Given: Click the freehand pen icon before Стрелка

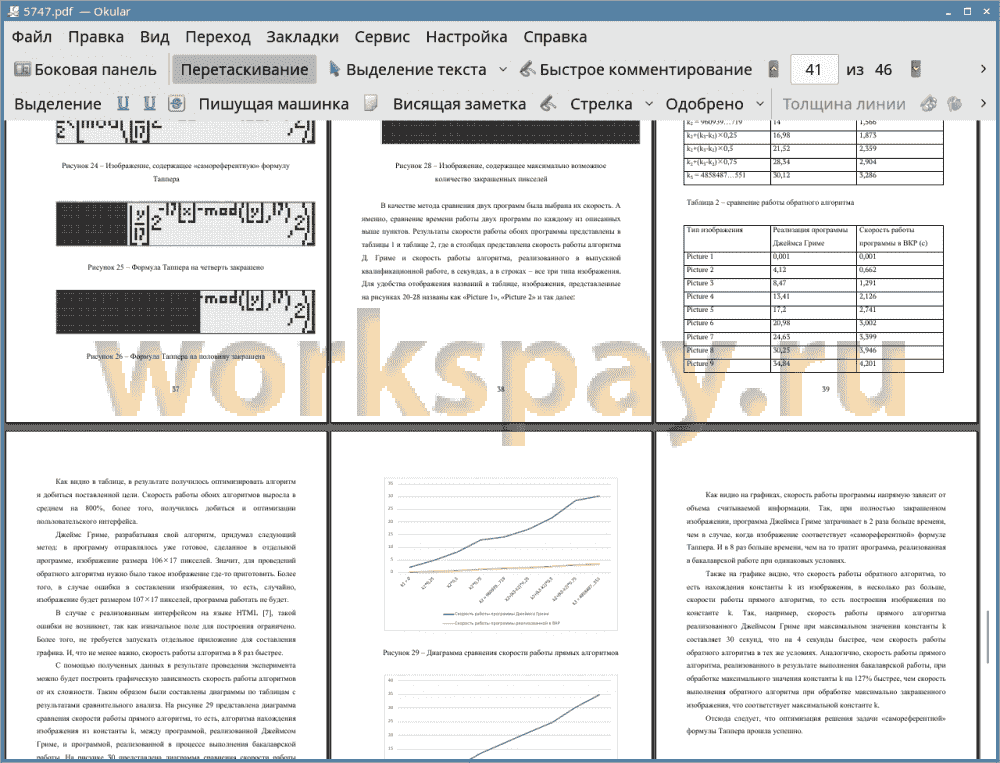Looking at the screenshot, I should tap(548, 103).
